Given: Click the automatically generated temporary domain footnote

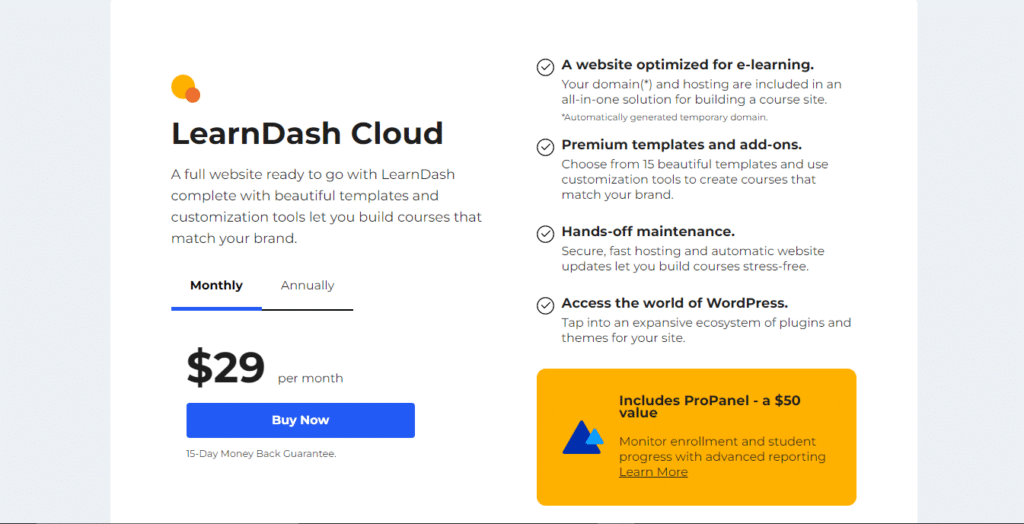Looking at the screenshot, I should pyautogui.click(x=664, y=118).
